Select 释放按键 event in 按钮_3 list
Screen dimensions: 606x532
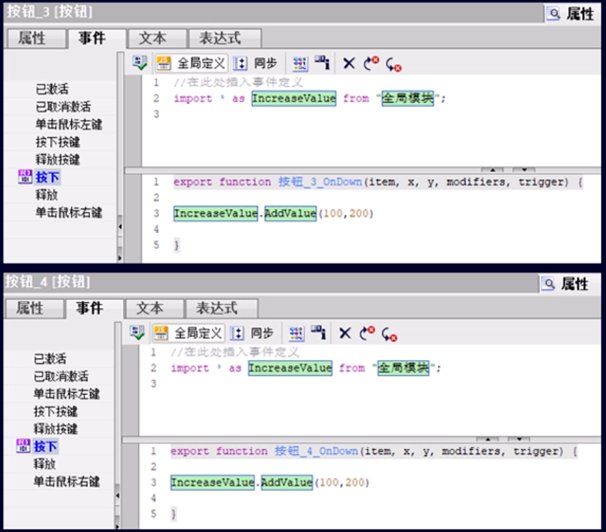click(58, 160)
